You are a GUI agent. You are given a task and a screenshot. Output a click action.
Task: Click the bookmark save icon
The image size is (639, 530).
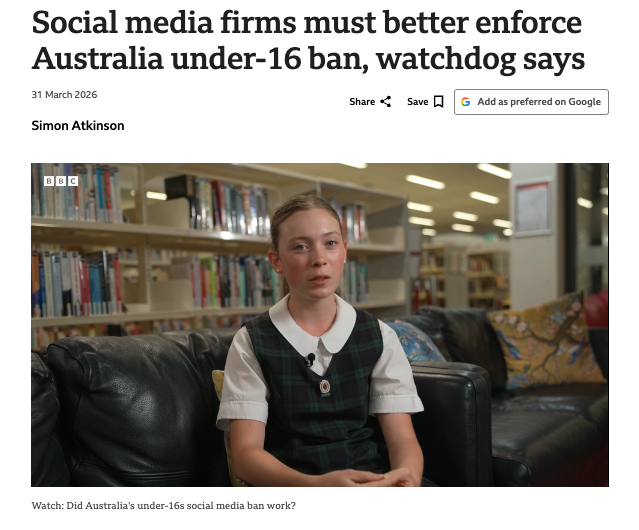[x=438, y=101]
